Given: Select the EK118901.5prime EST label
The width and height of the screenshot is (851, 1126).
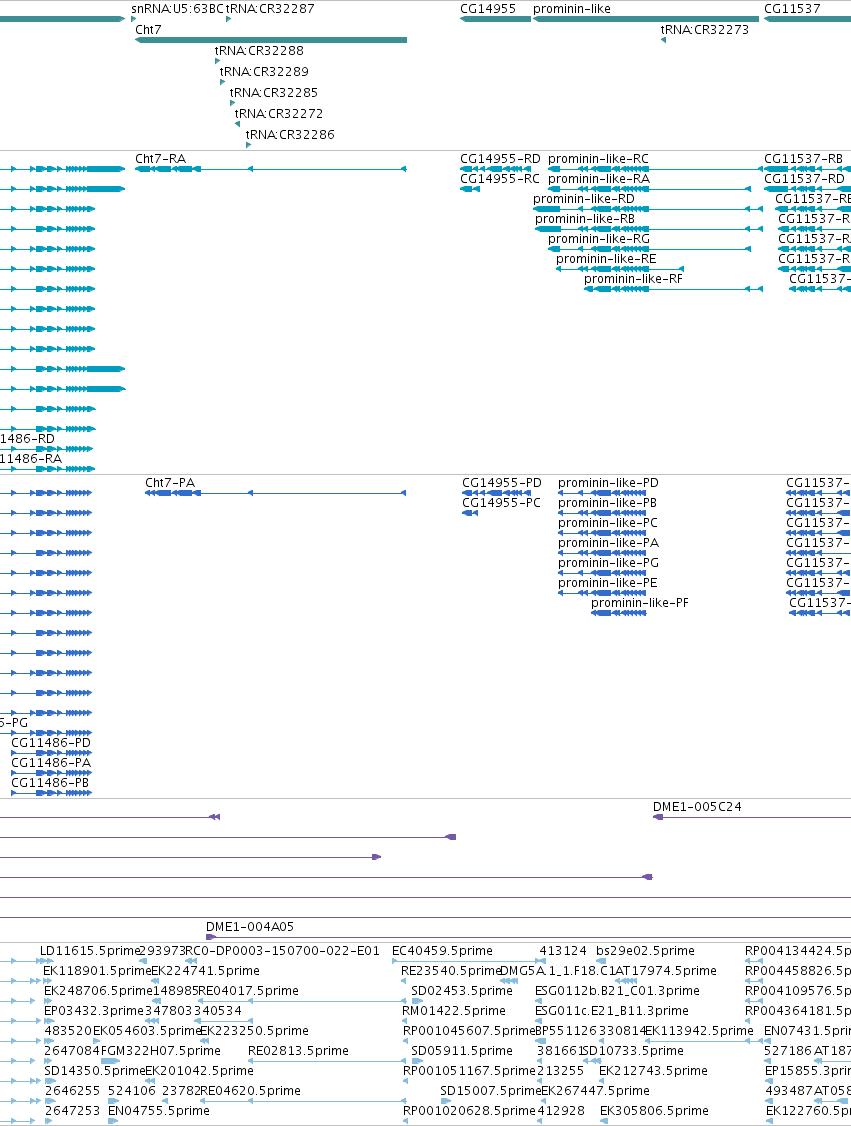Looking at the screenshot, I should tap(97, 970).
